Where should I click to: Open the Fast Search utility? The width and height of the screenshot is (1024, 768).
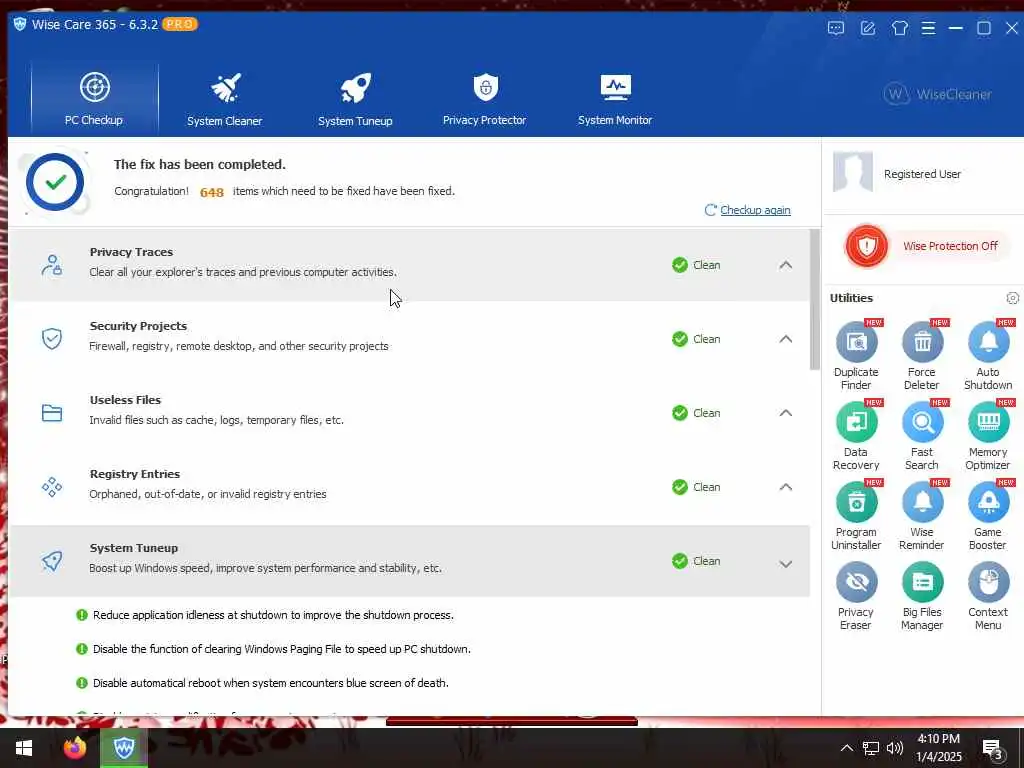click(922, 436)
